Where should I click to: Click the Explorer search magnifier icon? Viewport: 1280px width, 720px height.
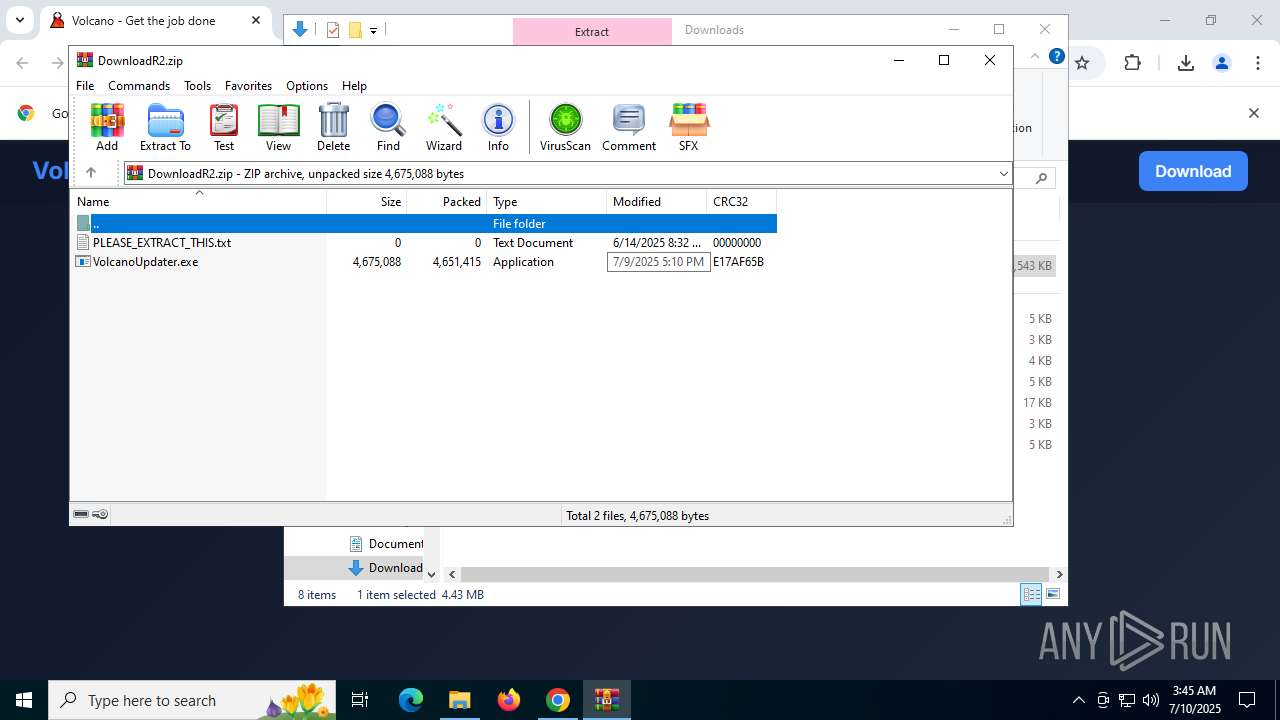(1041, 178)
